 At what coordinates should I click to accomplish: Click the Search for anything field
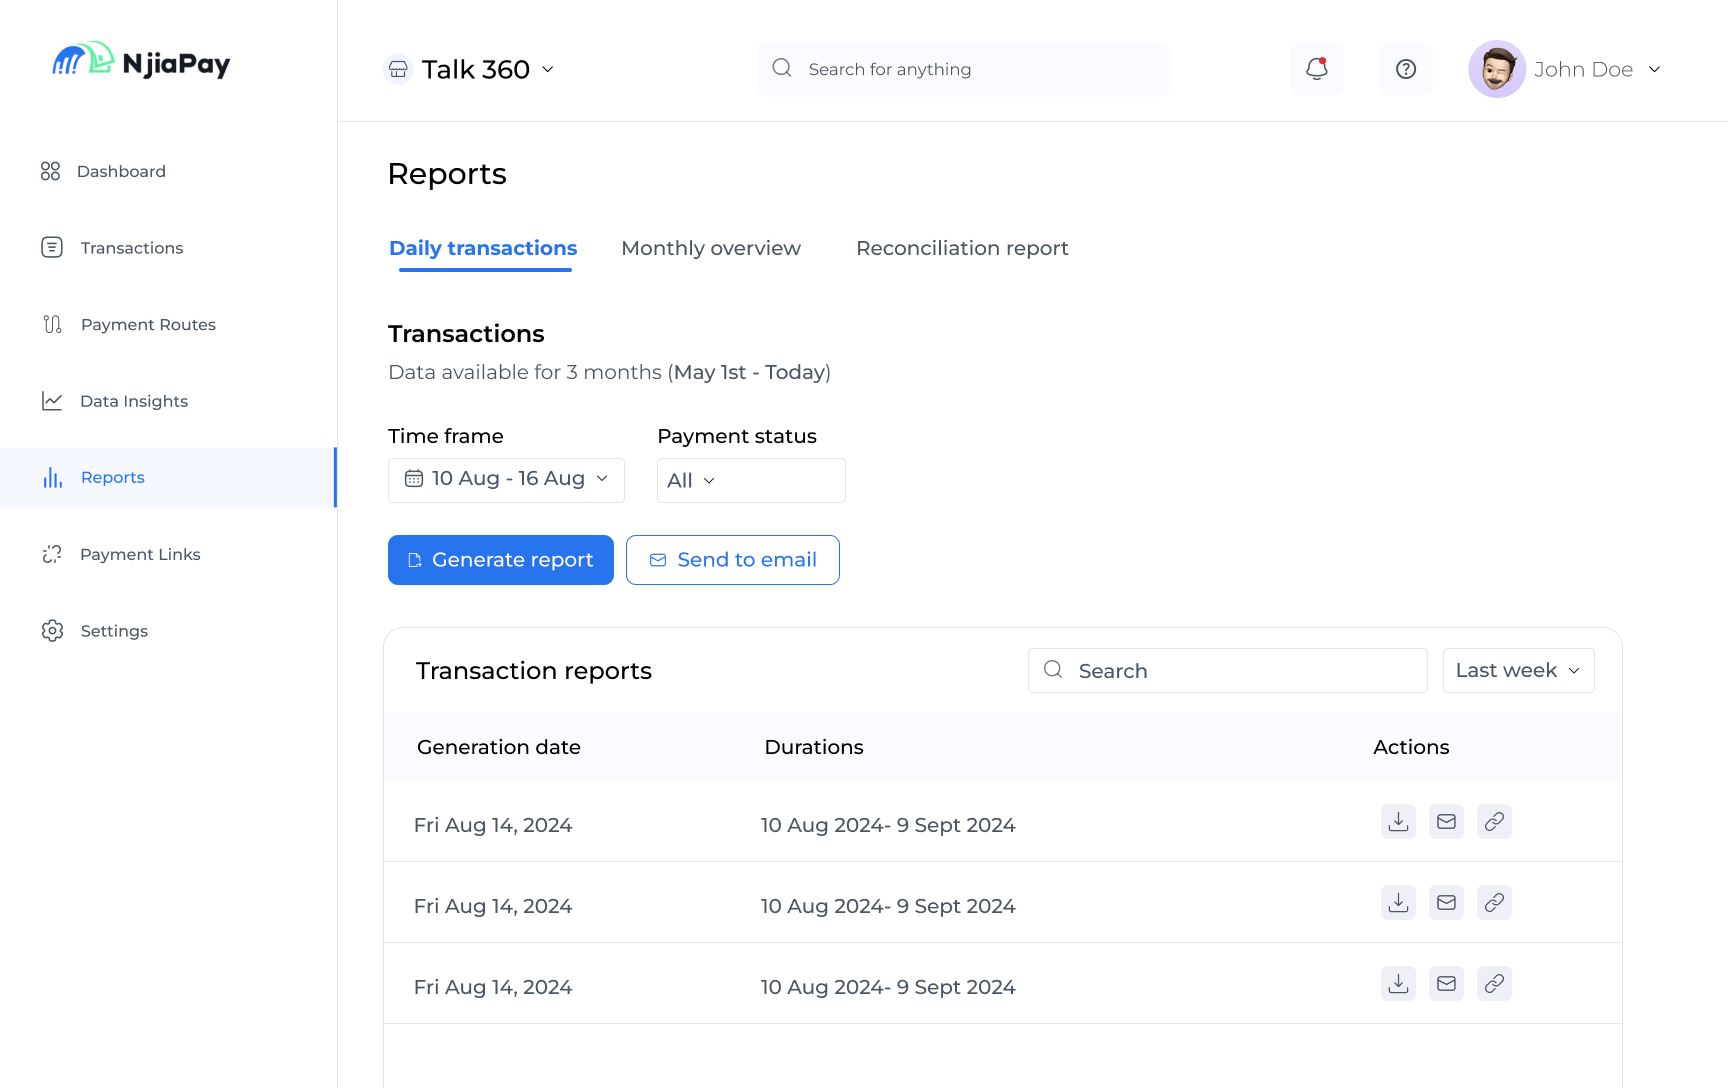(963, 69)
